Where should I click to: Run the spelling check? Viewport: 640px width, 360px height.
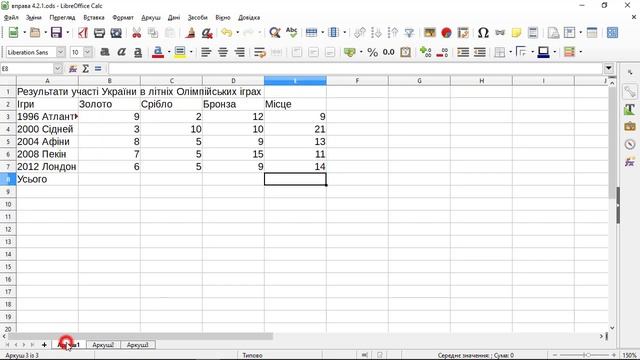[x=291, y=33]
